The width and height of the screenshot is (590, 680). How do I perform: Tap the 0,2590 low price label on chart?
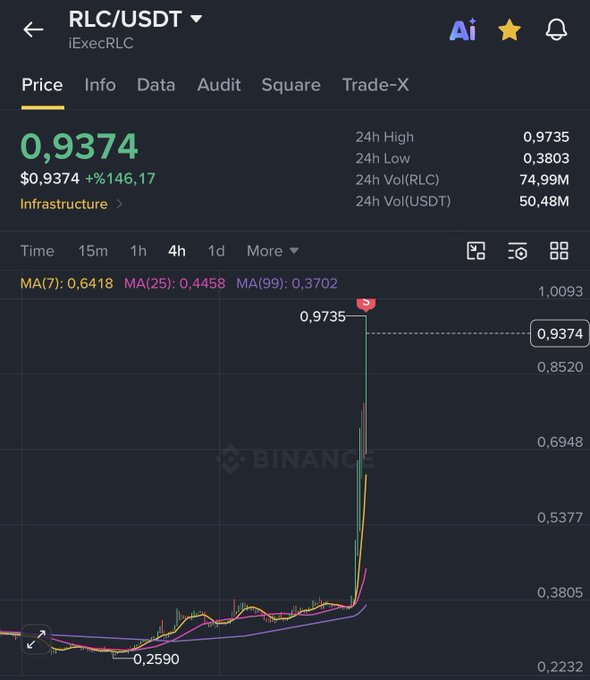(x=156, y=659)
